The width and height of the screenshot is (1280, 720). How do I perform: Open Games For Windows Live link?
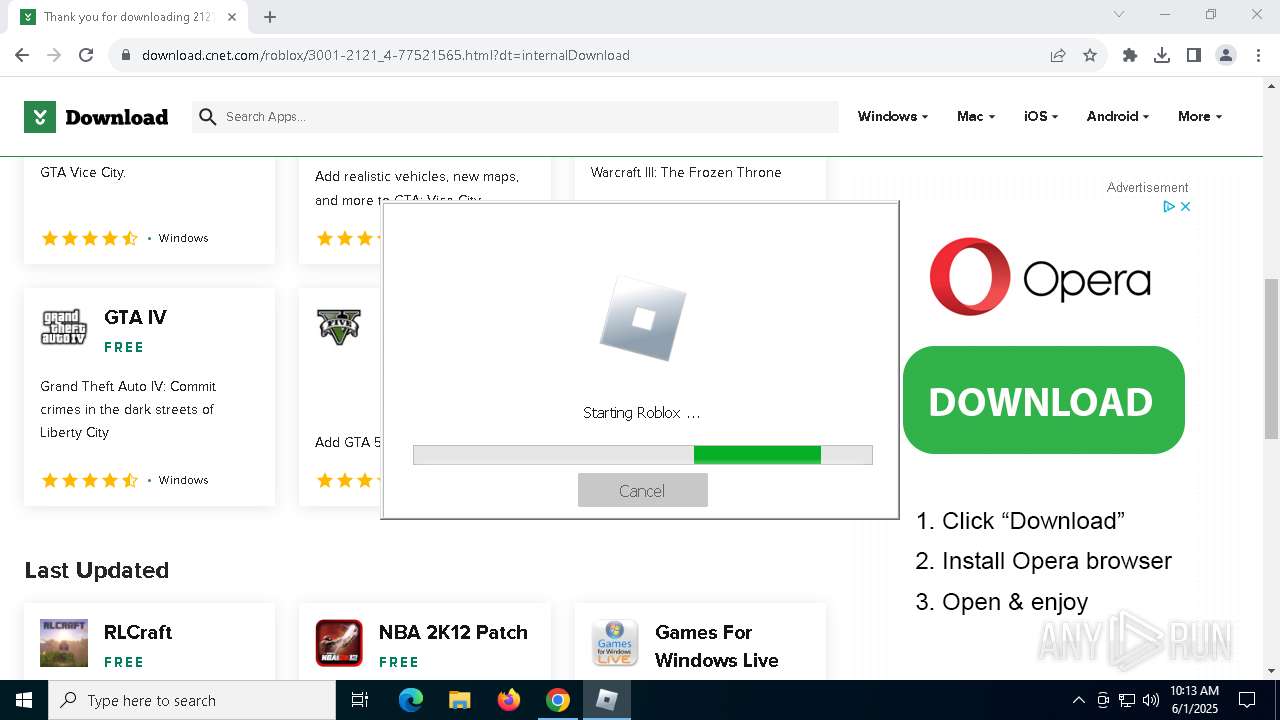click(x=716, y=646)
